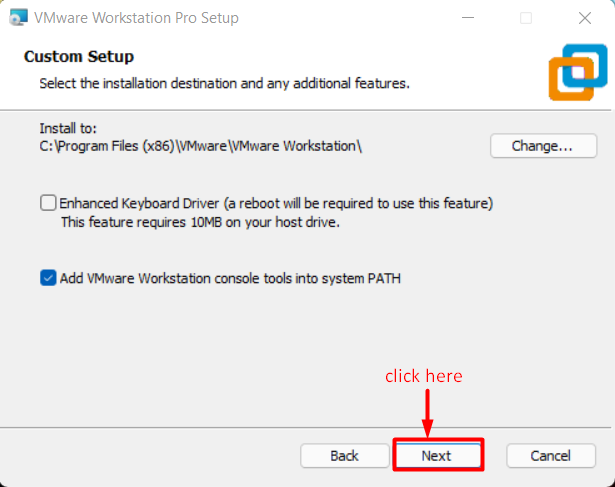615x487 pixels.
Task: Click the Custom Setup heading
Action: tap(79, 56)
